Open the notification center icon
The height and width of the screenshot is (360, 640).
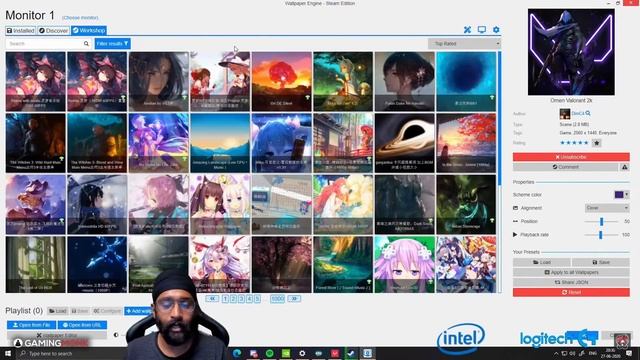click(629, 353)
